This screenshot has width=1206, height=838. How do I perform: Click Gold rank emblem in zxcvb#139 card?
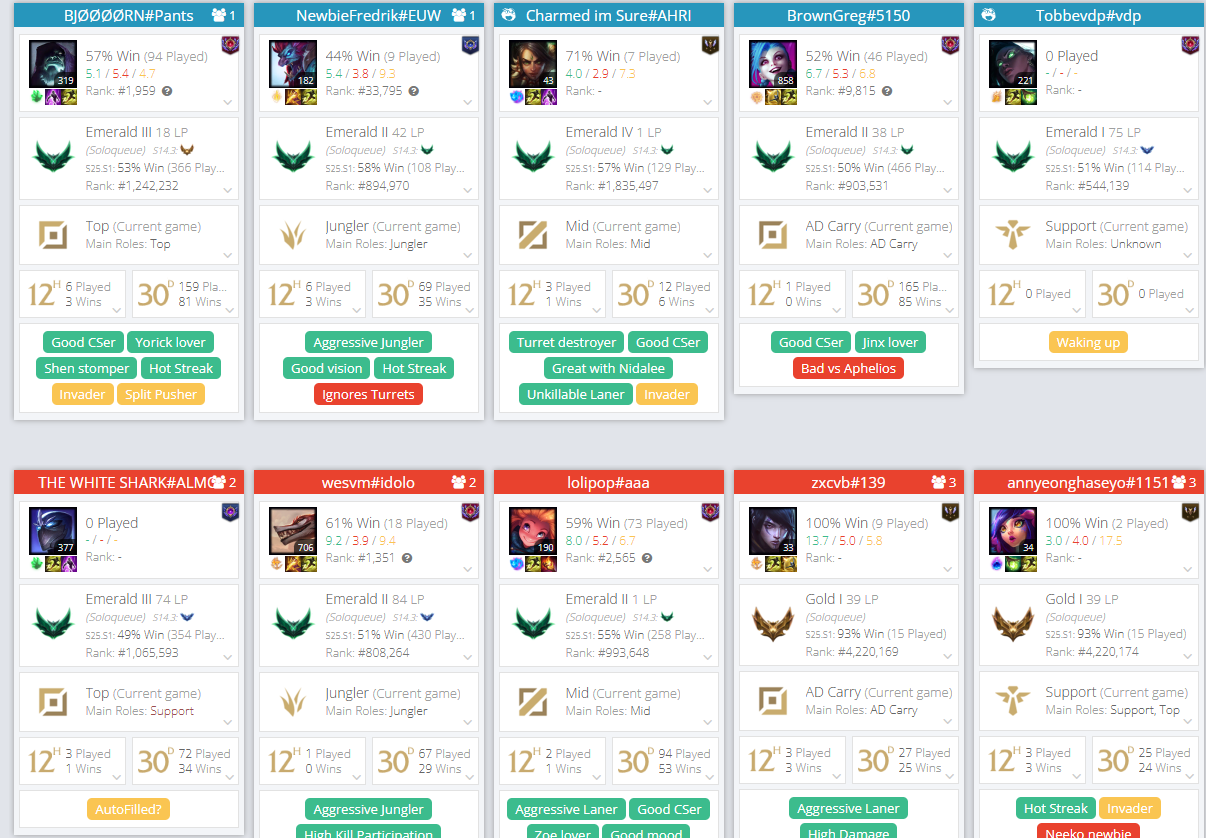(772, 623)
